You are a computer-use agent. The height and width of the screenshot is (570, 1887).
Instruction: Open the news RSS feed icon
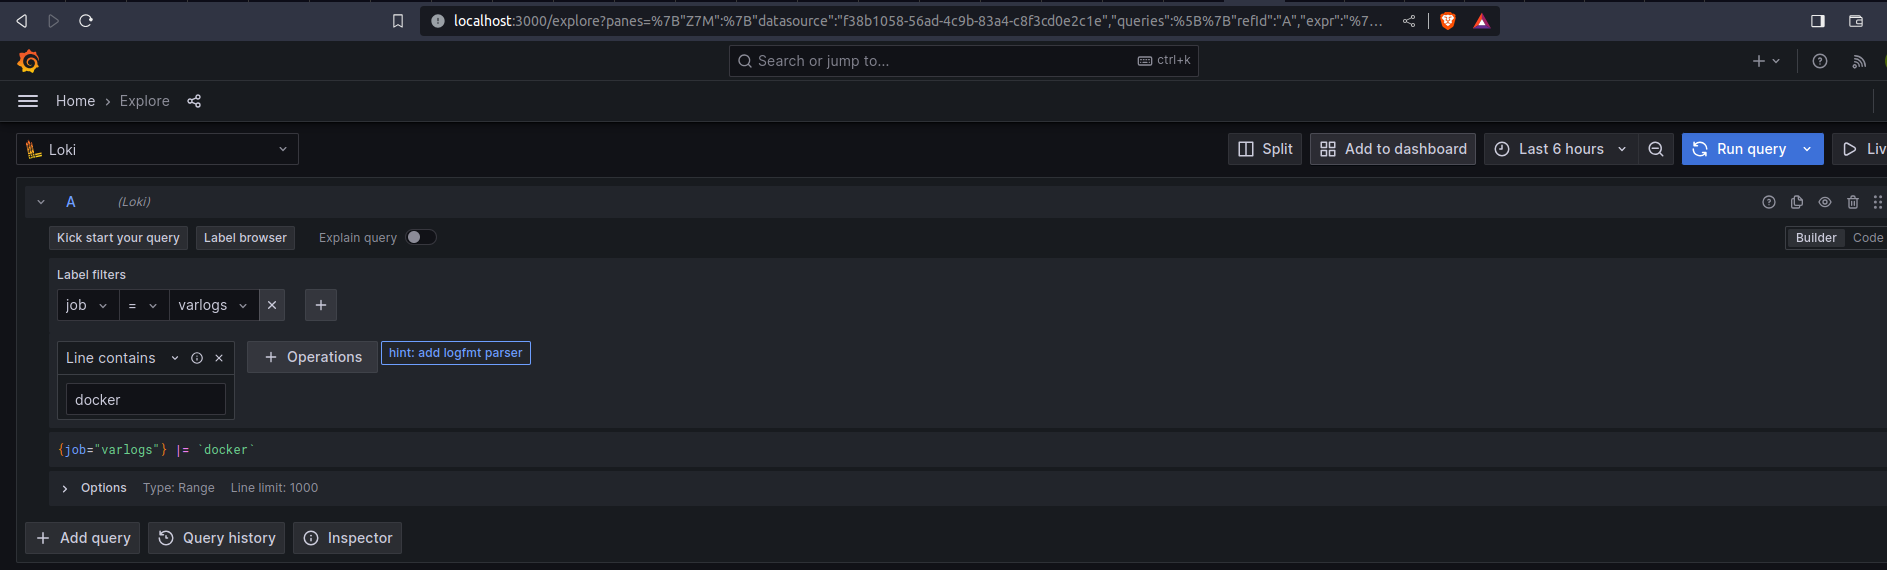pyautogui.click(x=1859, y=61)
